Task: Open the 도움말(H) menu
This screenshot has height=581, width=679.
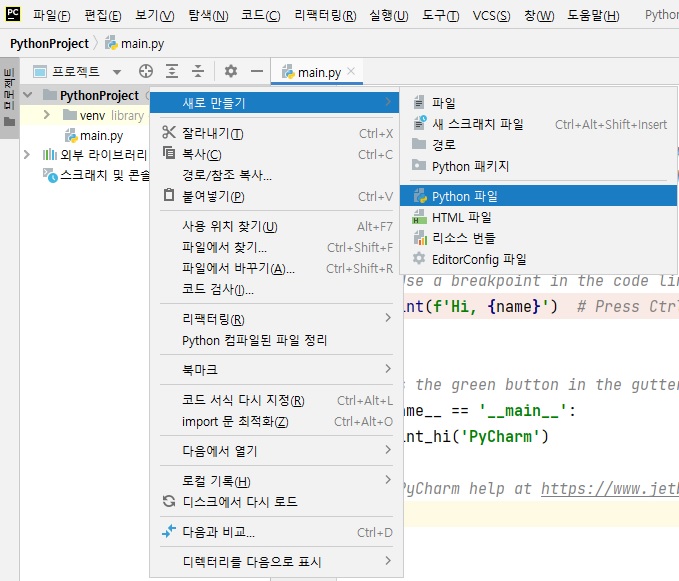Action: 593,16
